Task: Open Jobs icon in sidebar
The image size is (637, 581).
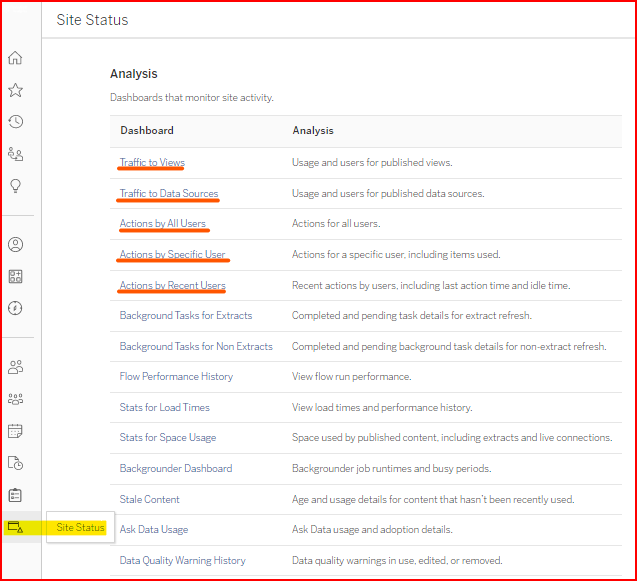Action: pyautogui.click(x=15, y=463)
